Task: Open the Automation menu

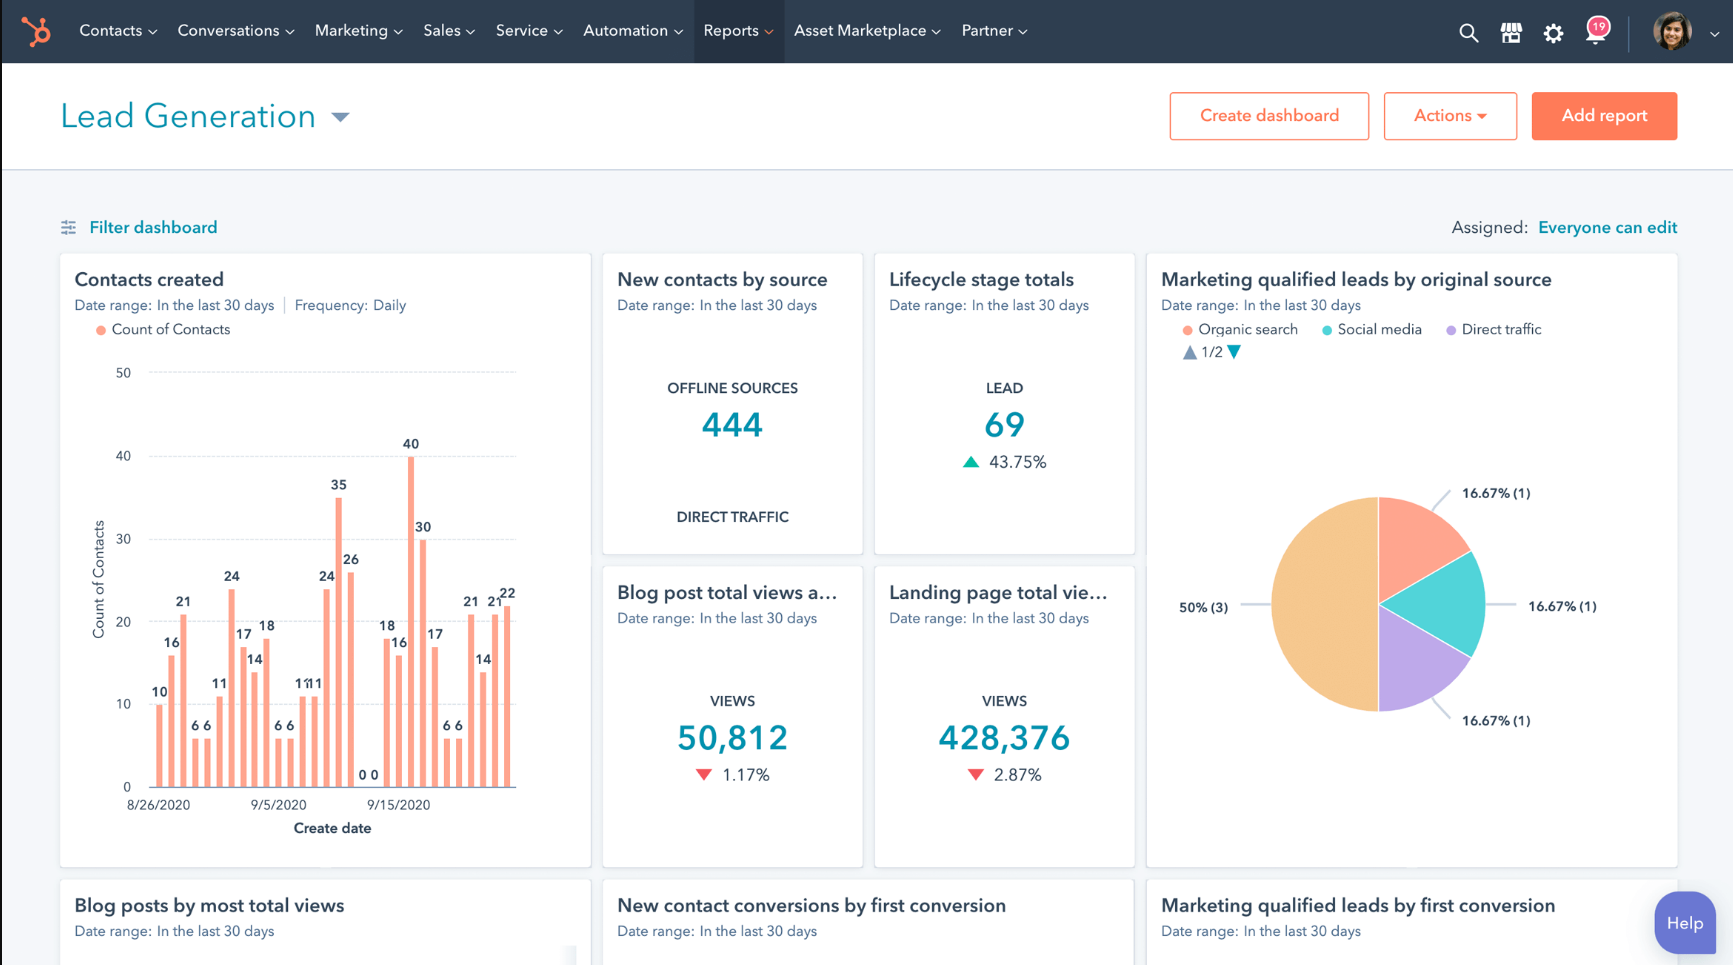Action: coord(633,31)
